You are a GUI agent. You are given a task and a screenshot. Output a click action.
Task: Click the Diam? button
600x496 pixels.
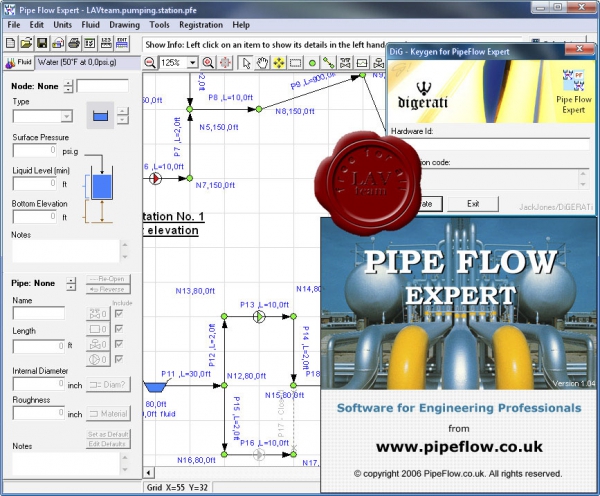pyautogui.click(x=108, y=385)
